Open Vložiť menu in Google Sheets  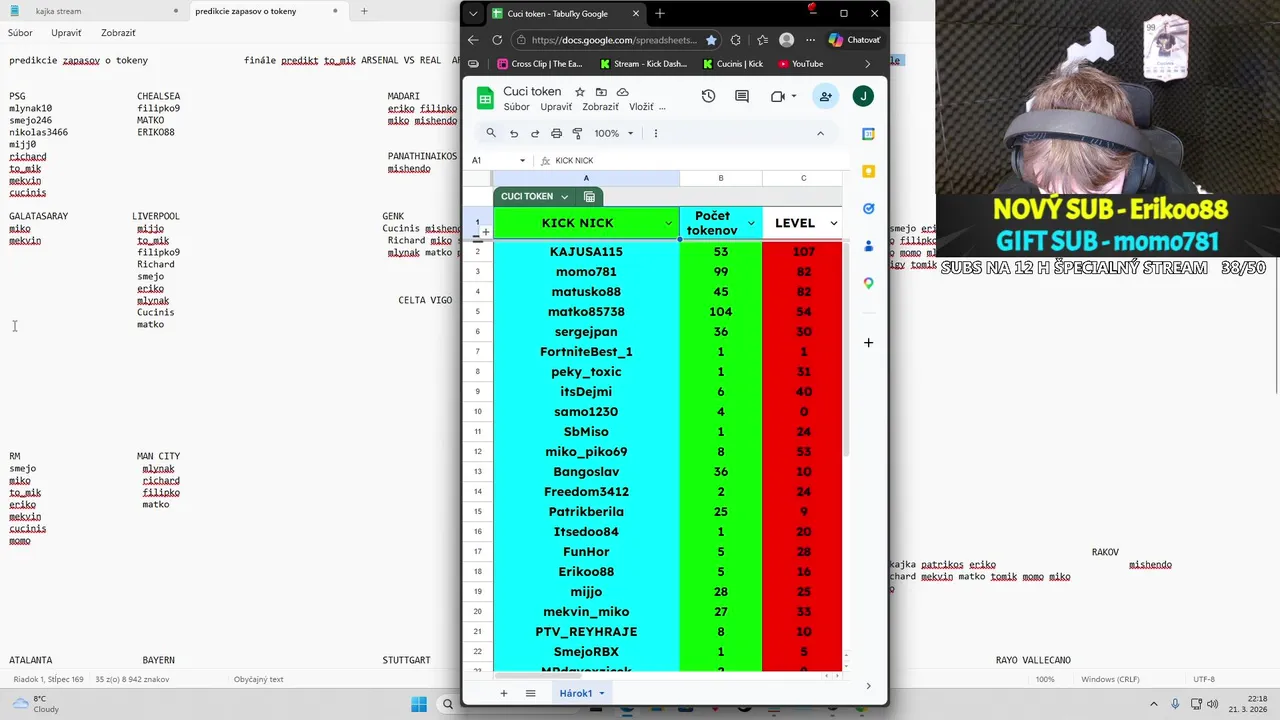(x=641, y=107)
